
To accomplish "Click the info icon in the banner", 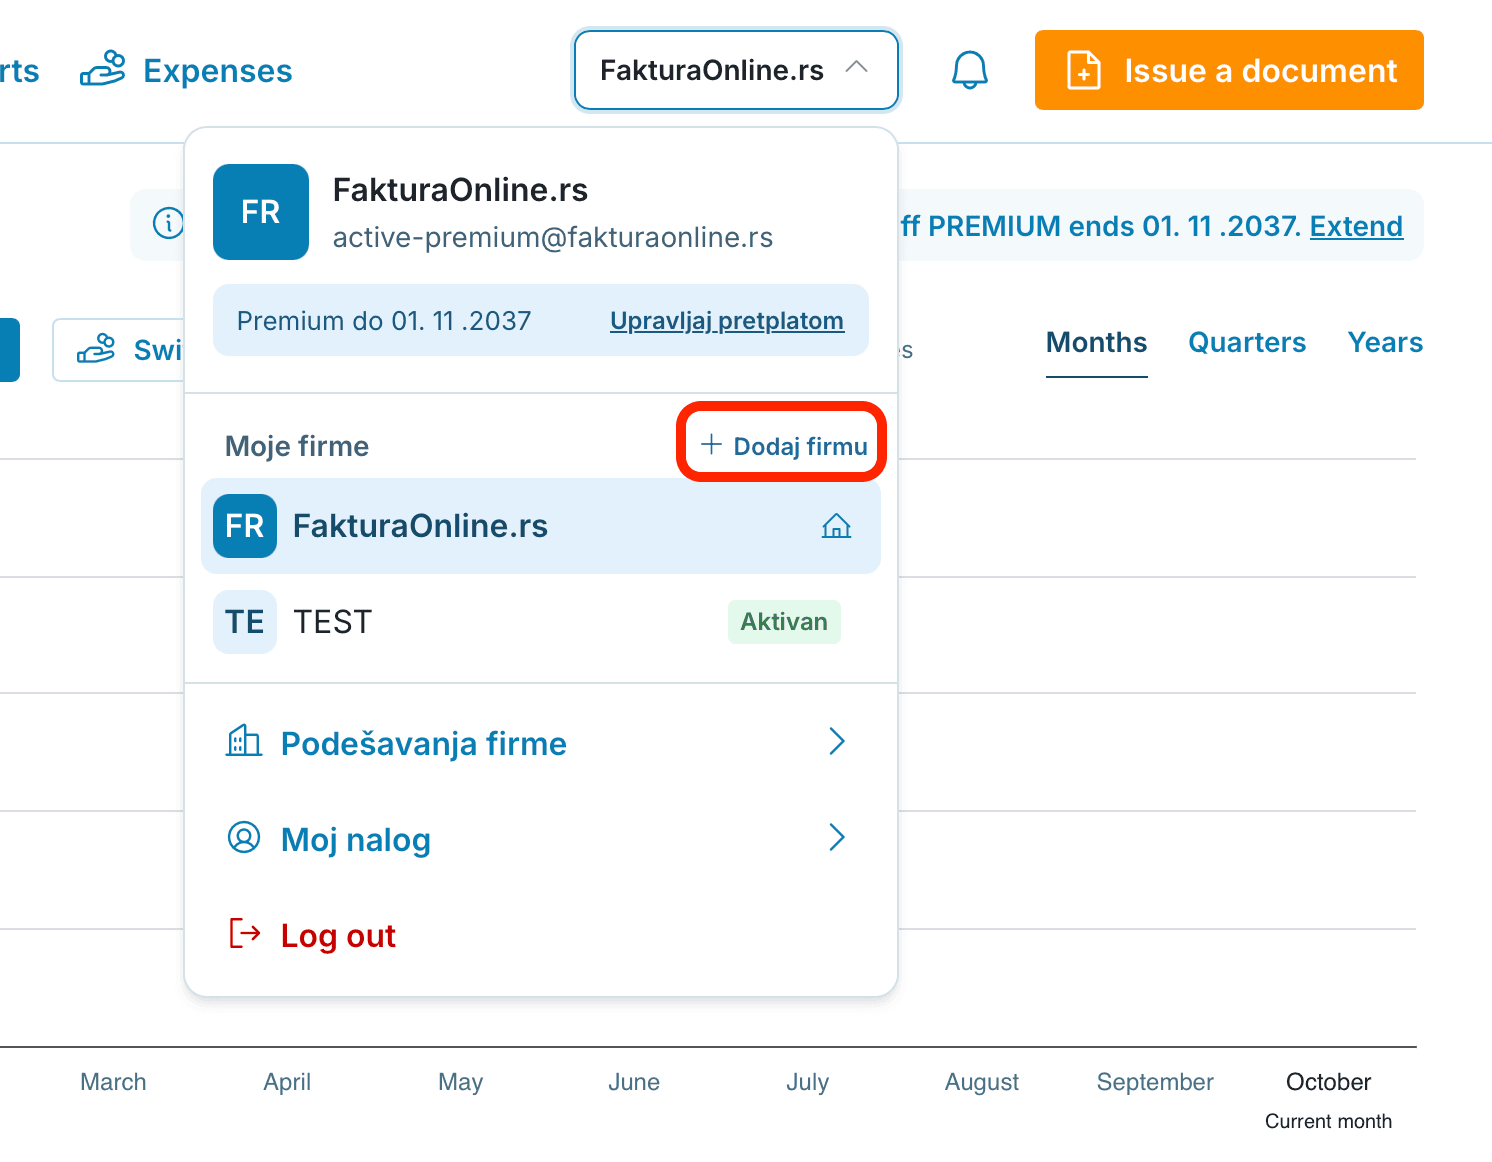I will coord(168,223).
